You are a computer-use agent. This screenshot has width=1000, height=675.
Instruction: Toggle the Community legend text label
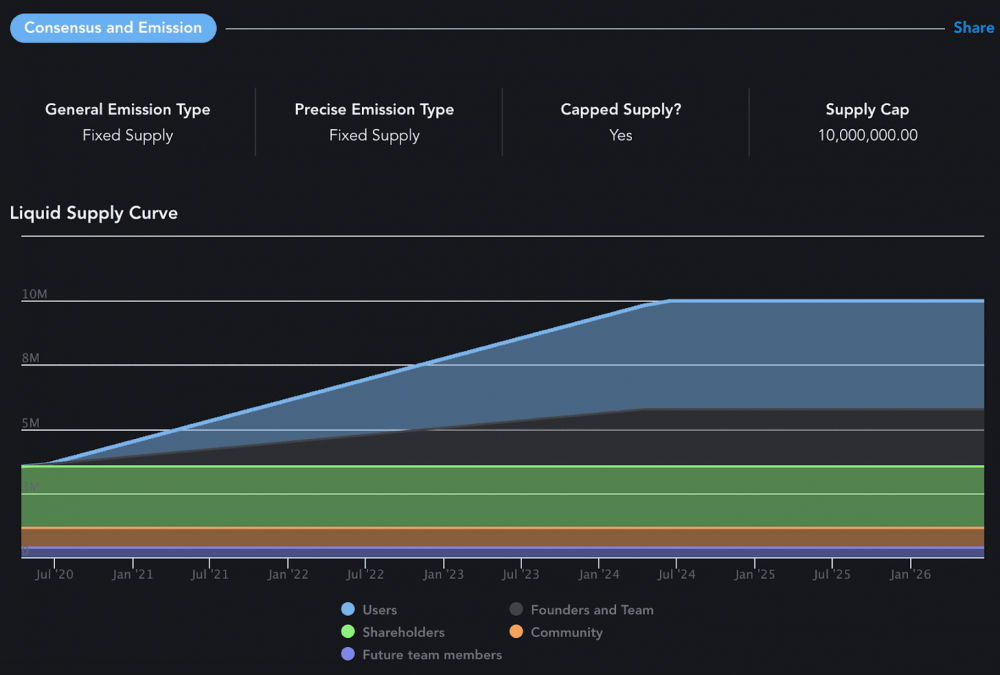[566, 632]
